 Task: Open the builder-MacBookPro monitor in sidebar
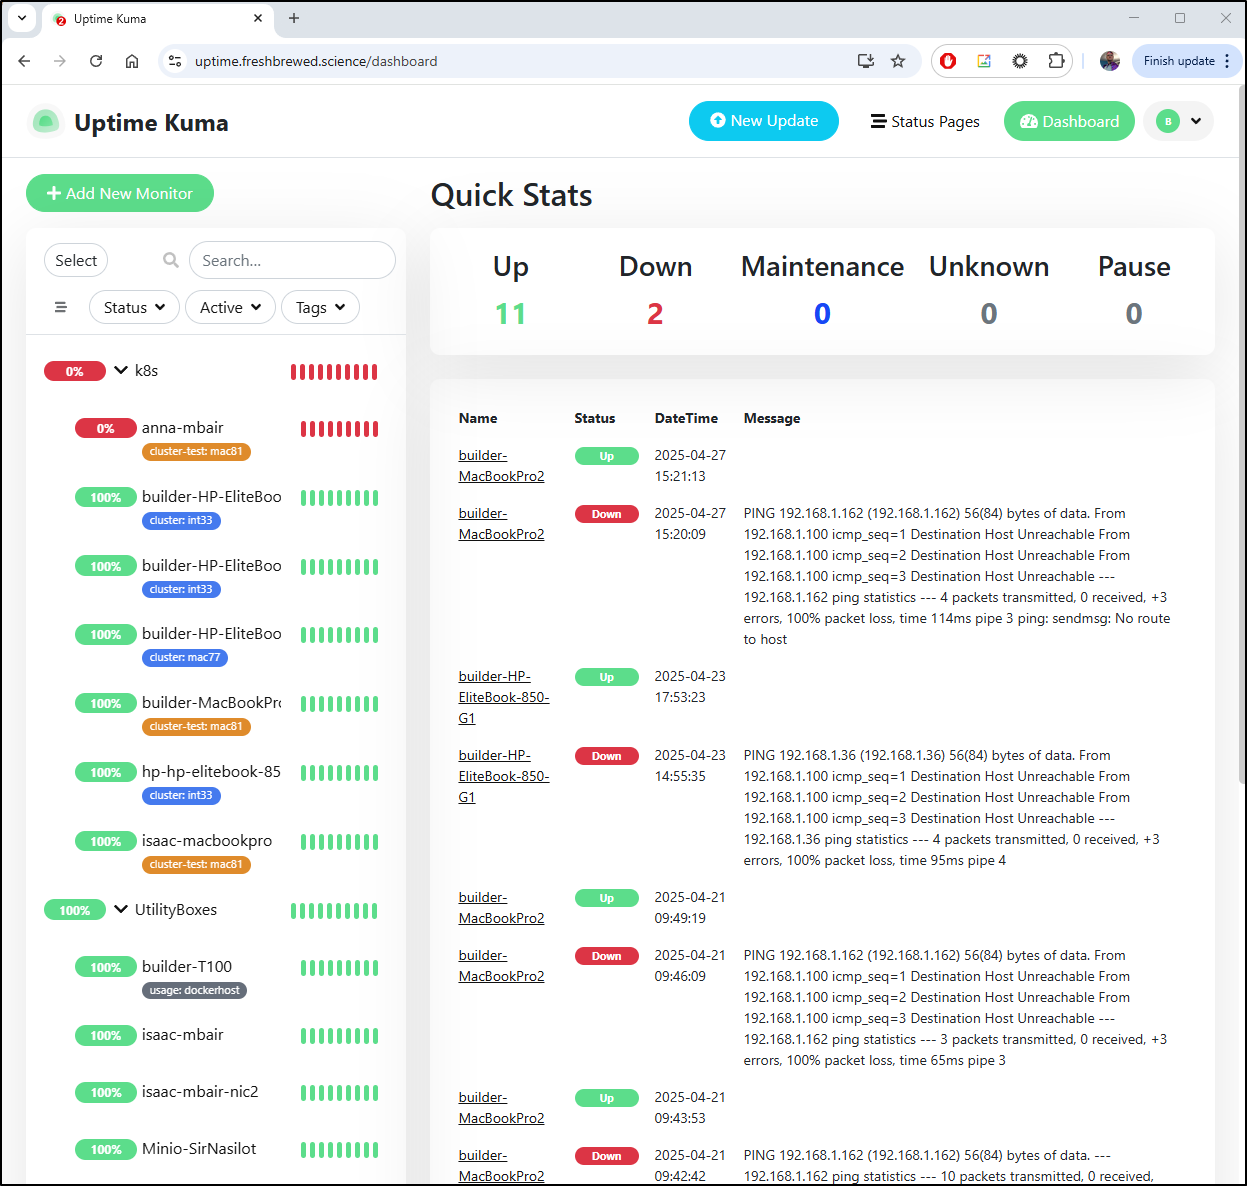pos(211,702)
